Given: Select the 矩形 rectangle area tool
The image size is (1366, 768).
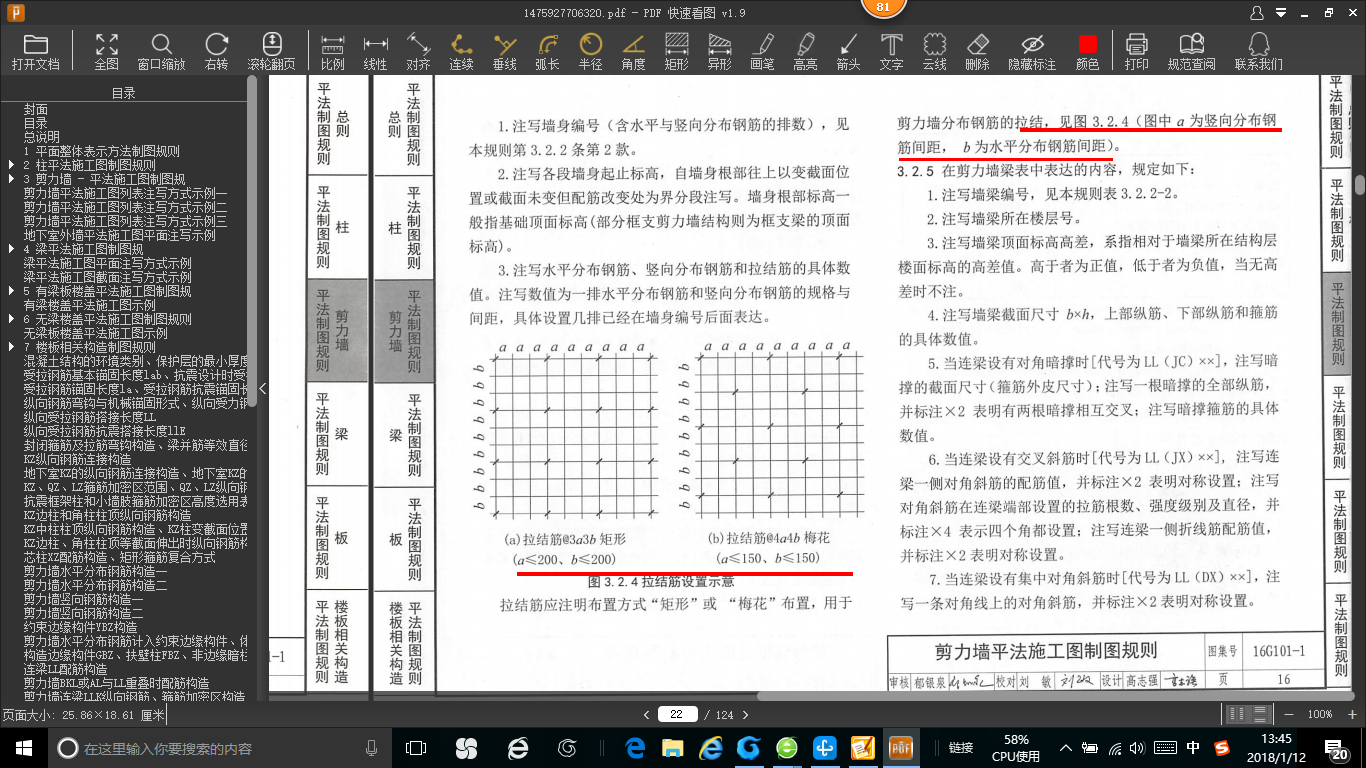Looking at the screenshot, I should point(676,51).
